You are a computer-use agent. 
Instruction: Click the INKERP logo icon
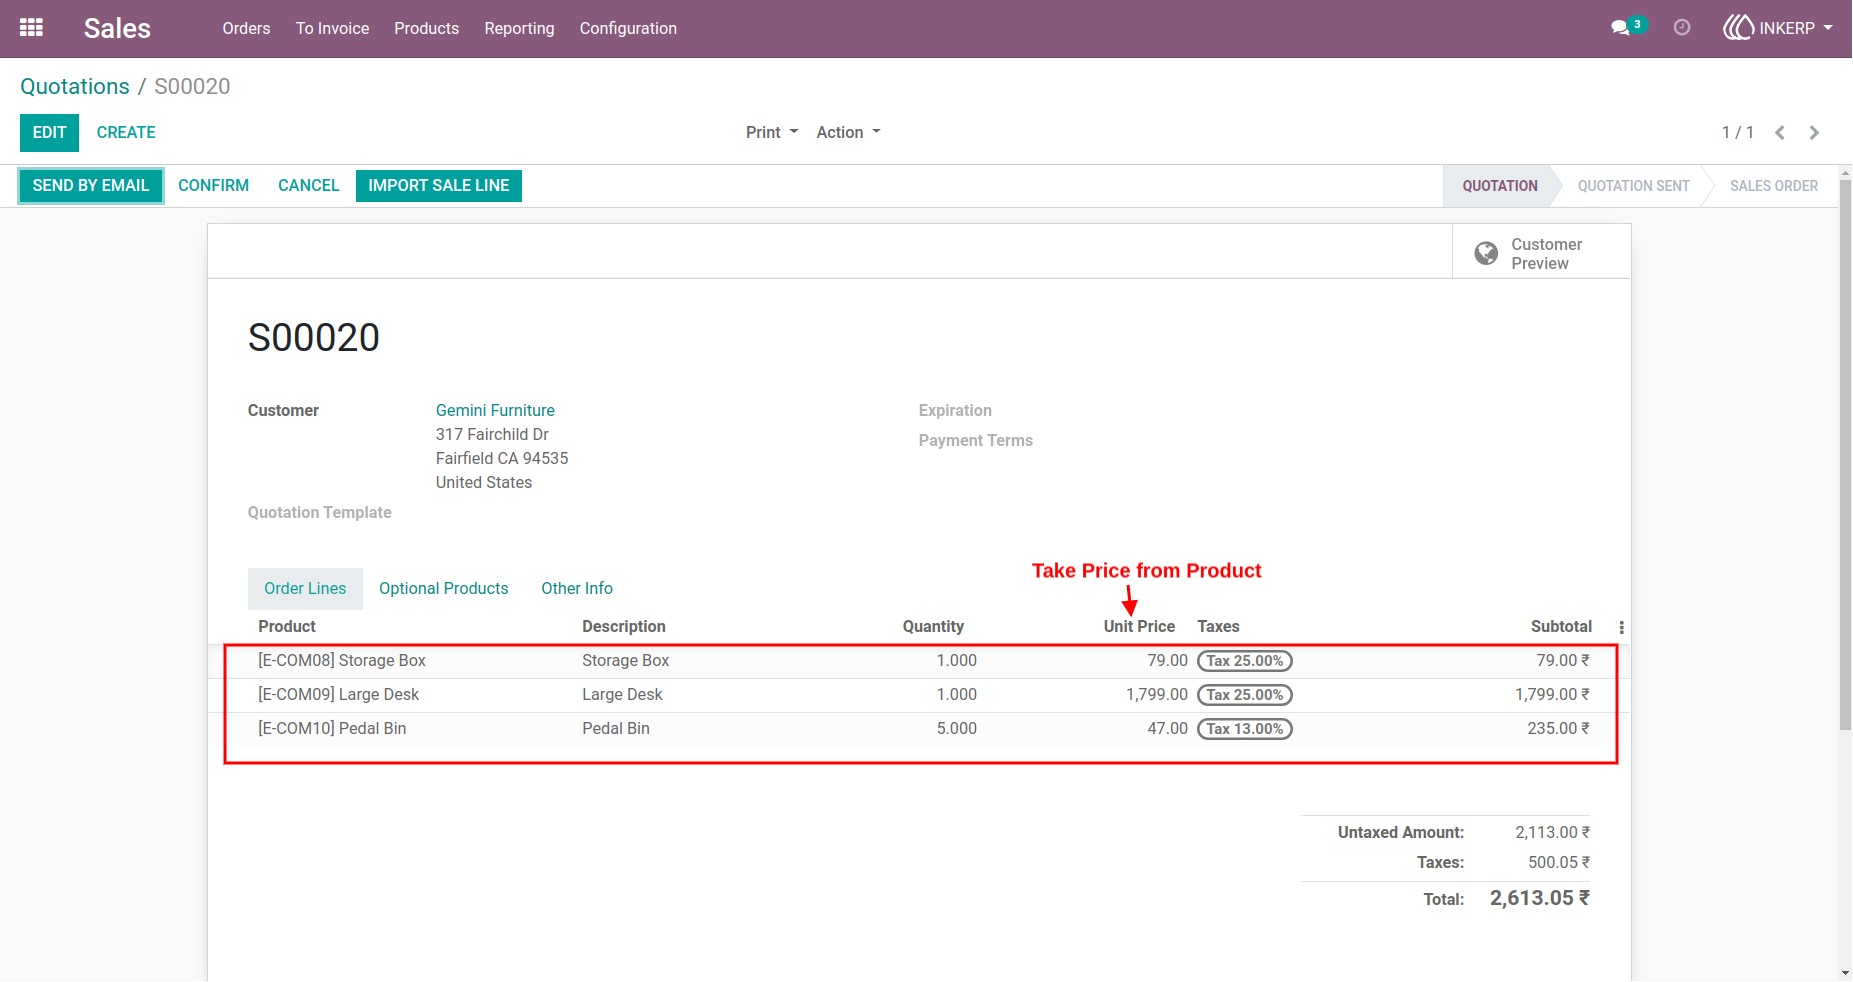[x=1738, y=28]
